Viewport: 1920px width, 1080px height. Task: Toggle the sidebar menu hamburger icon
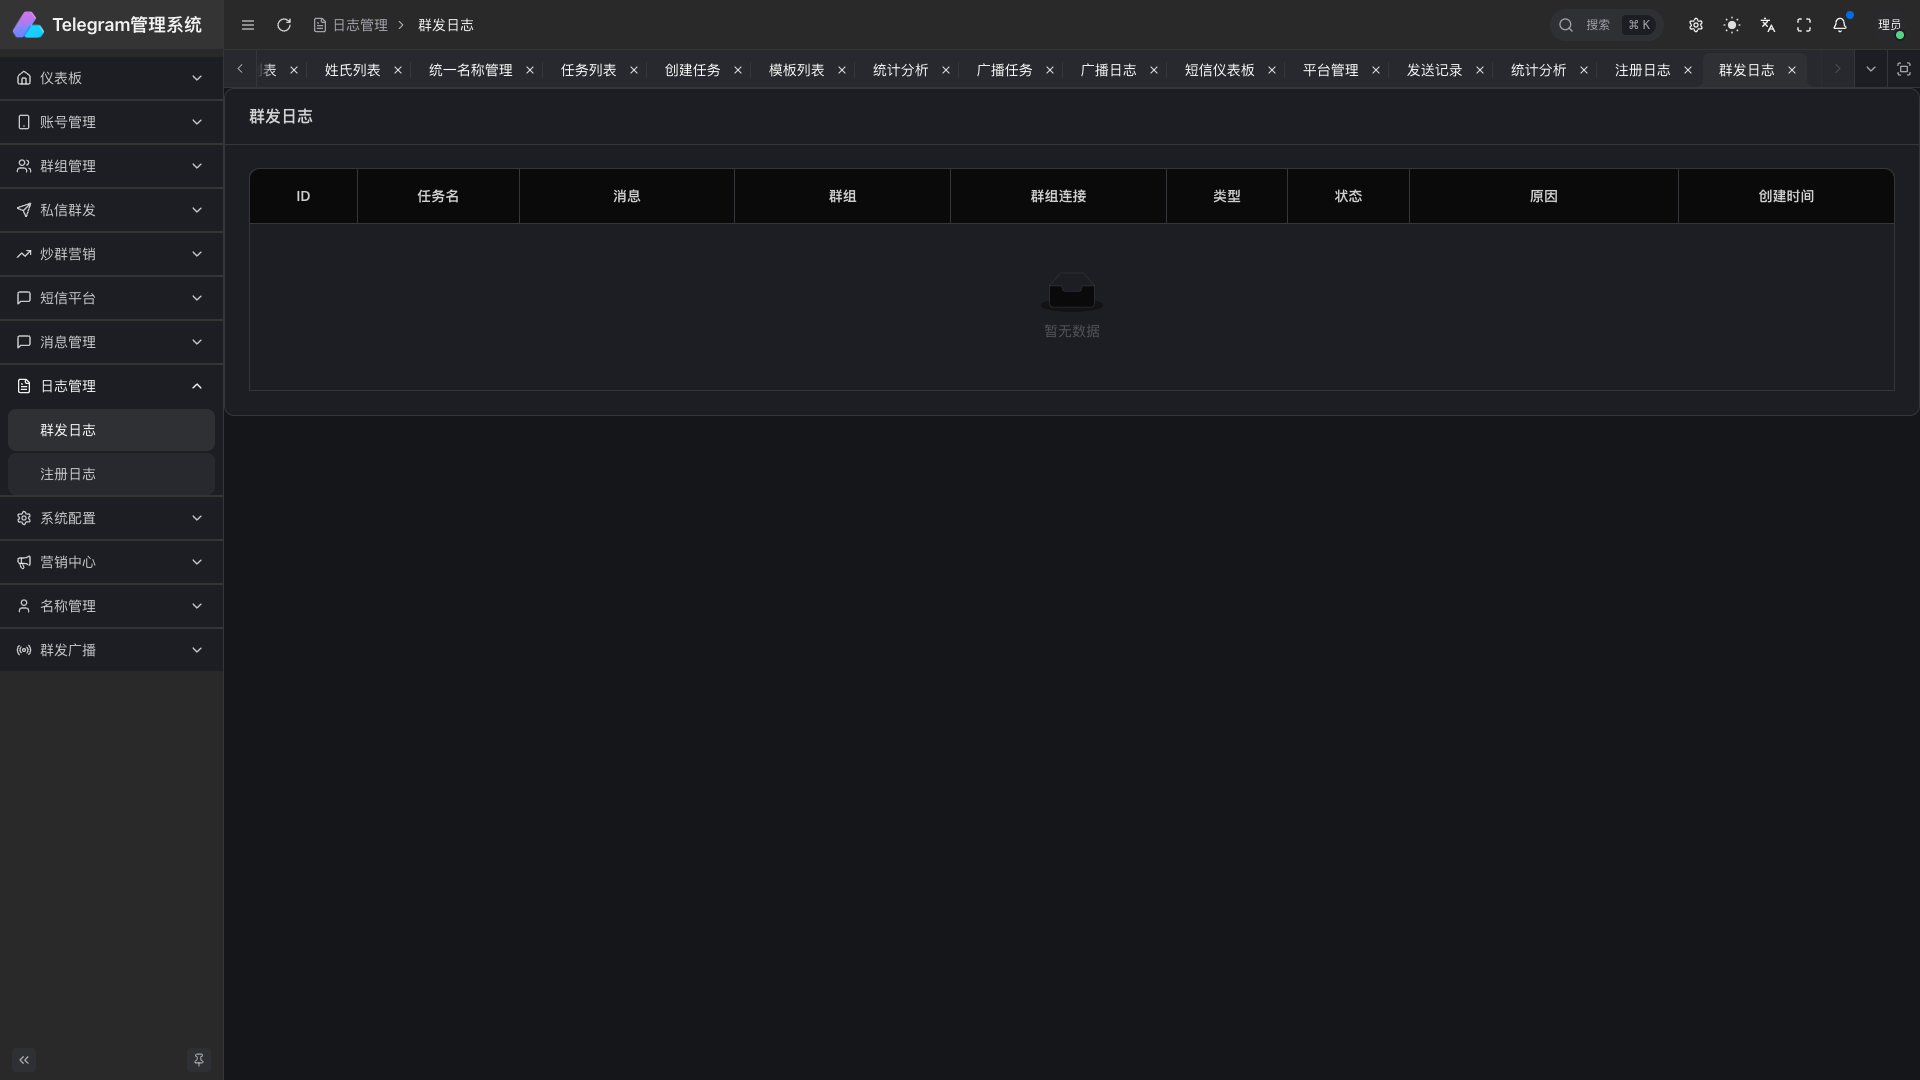(248, 25)
